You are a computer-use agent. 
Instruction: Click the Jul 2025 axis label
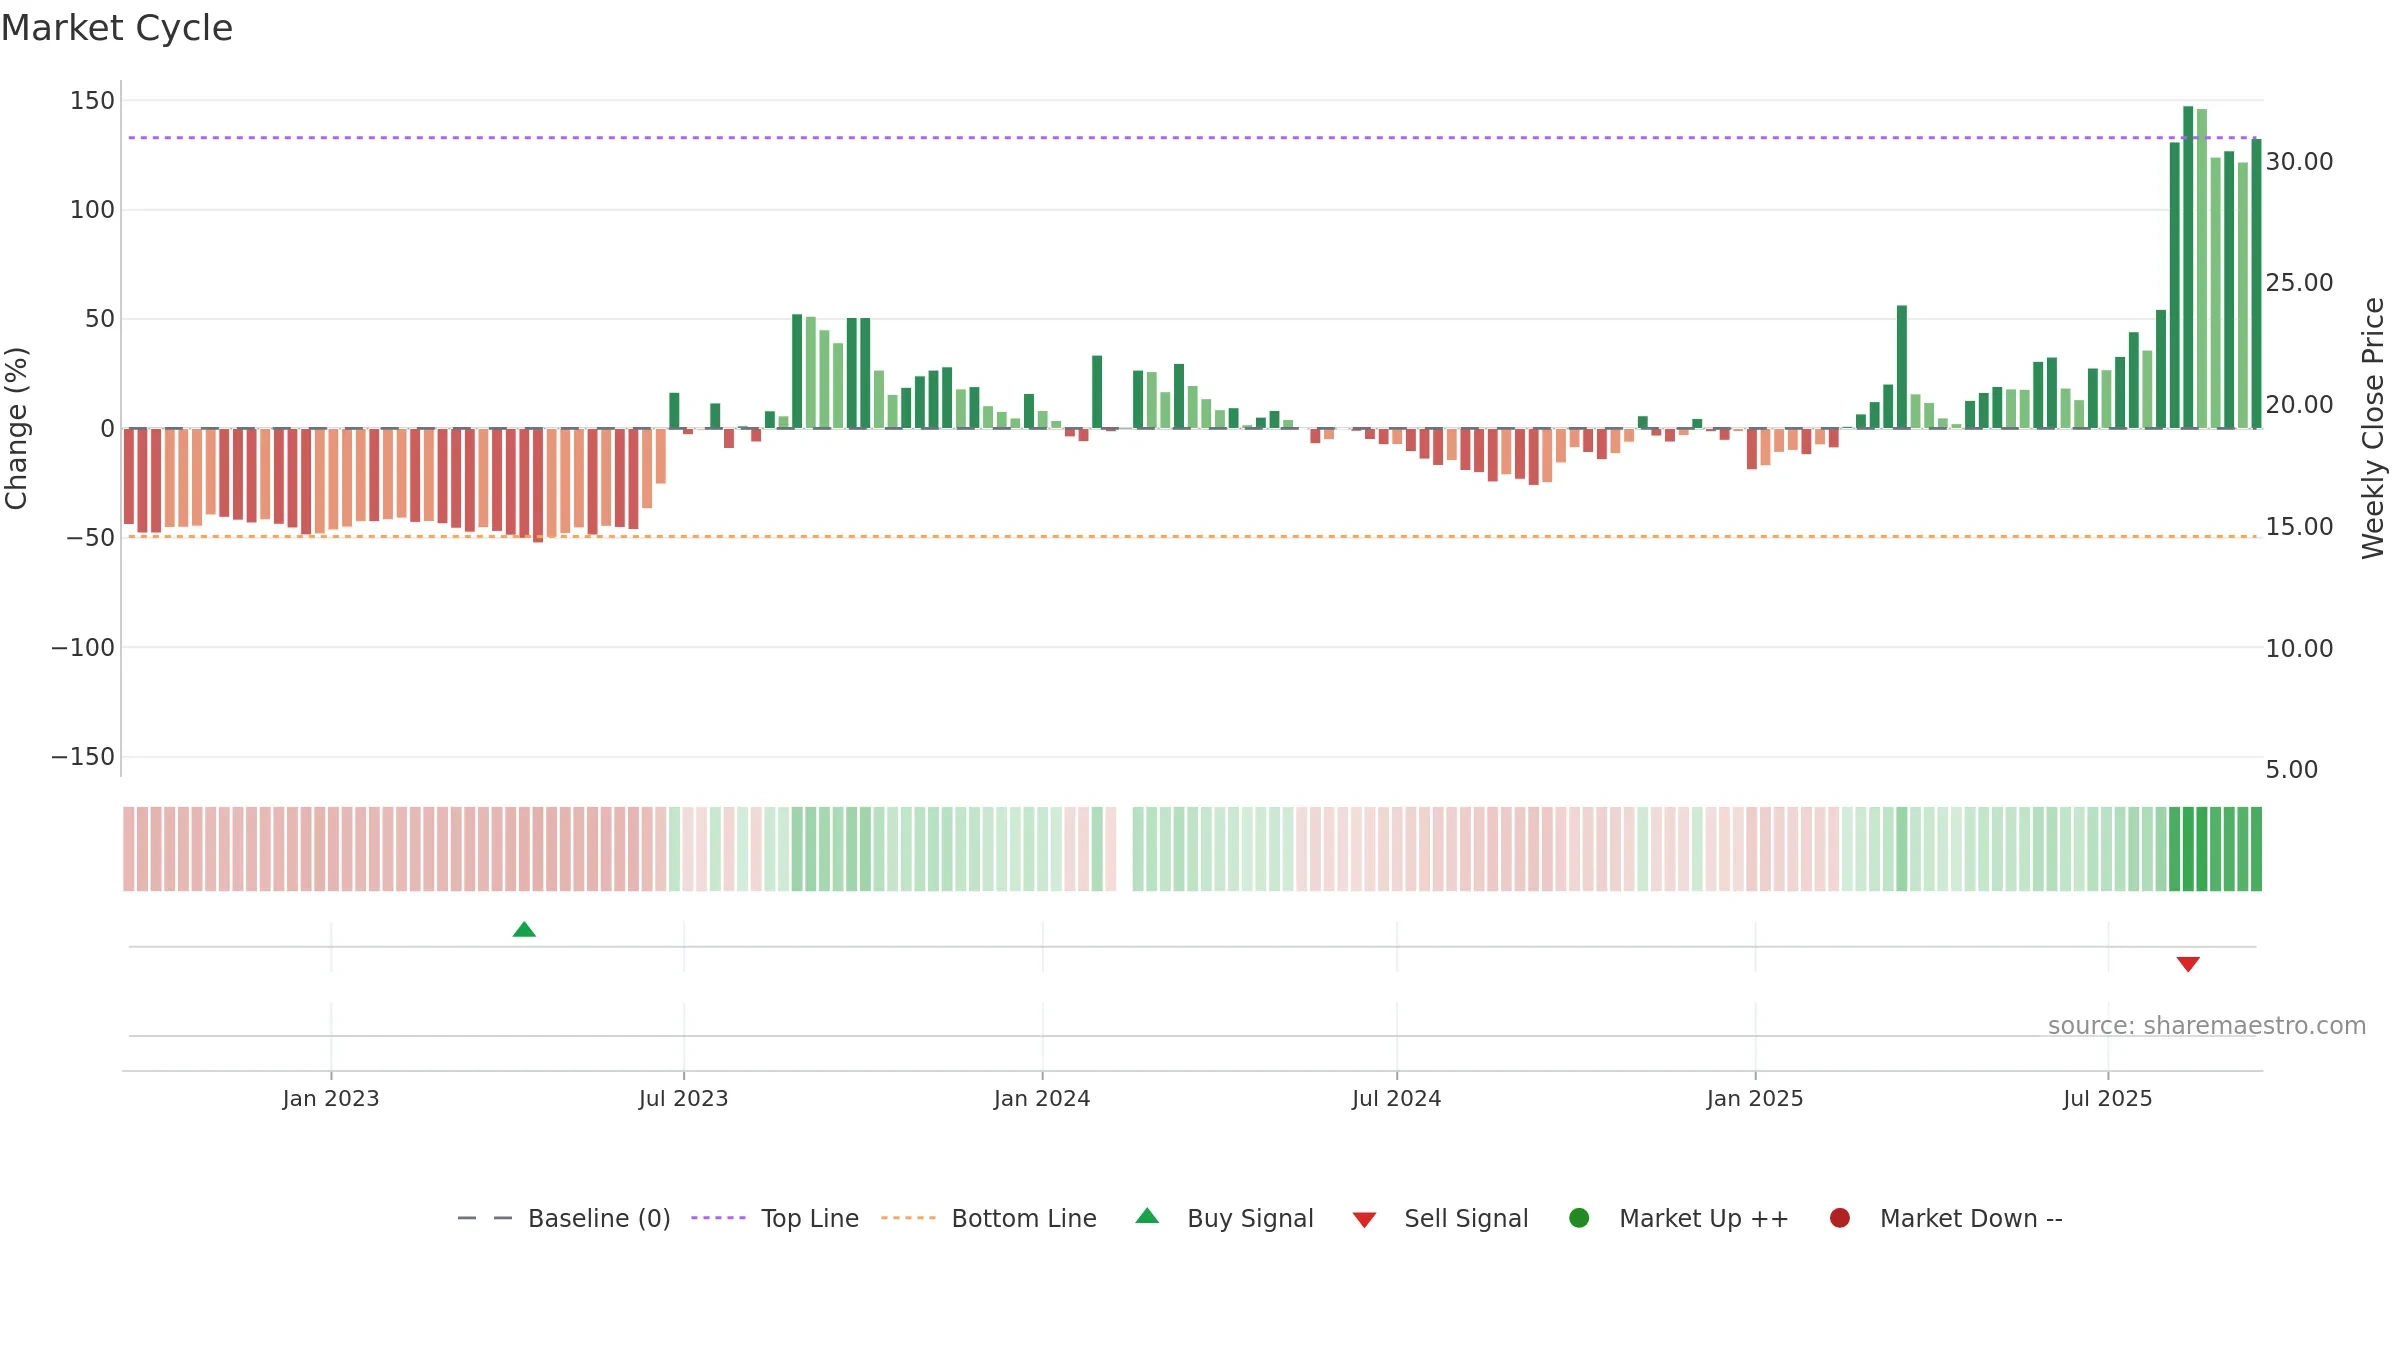tap(2108, 1099)
